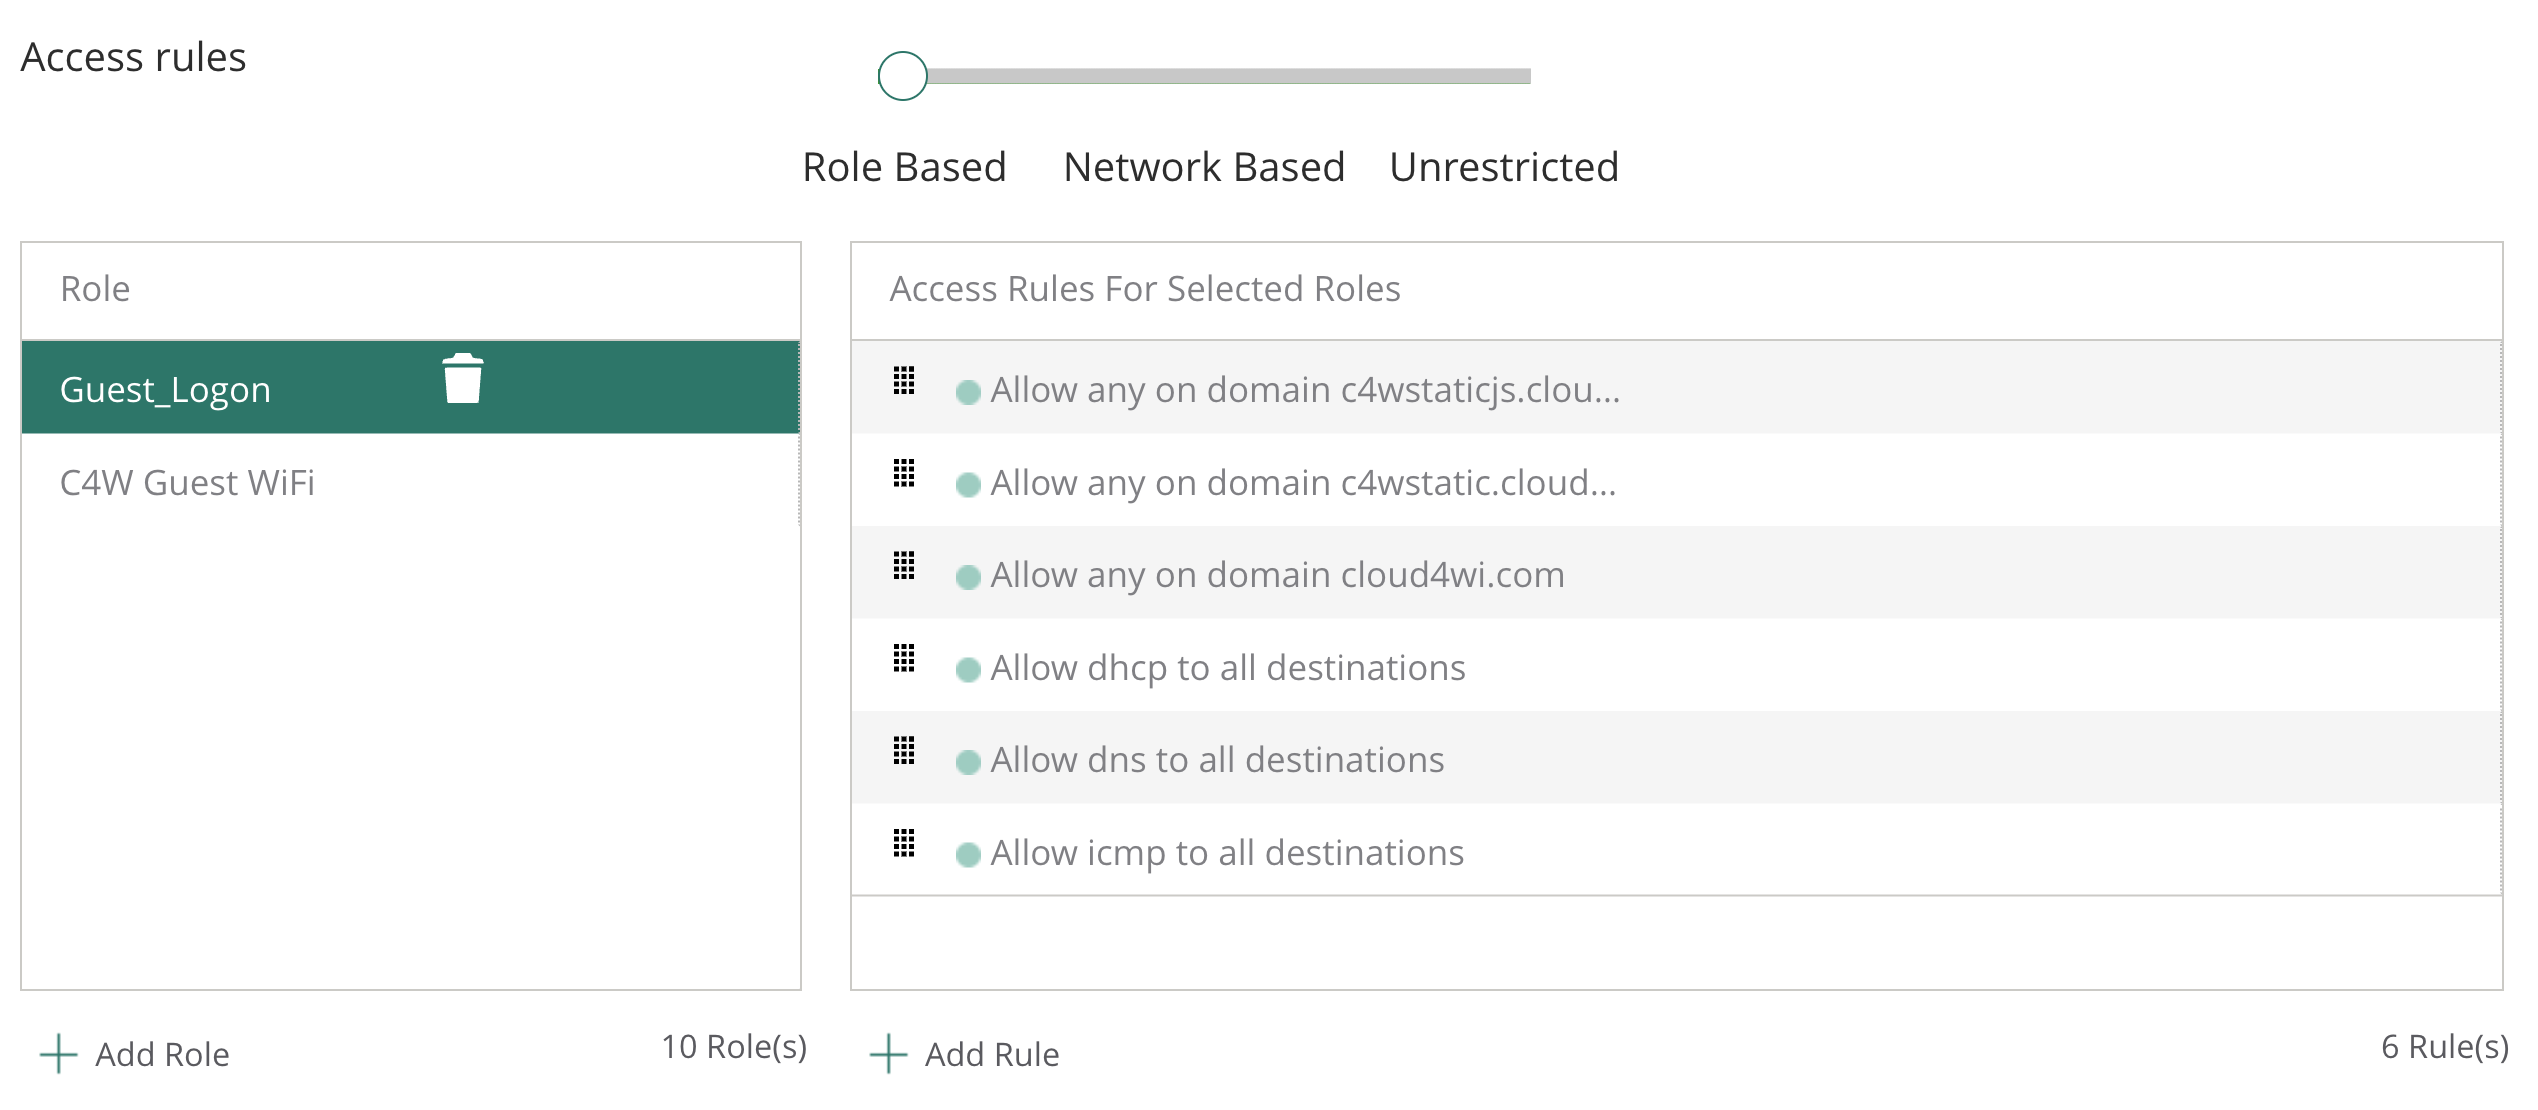The image size is (2538, 1110).
Task: Select the C4W Guest WiFi role
Action: pyautogui.click(x=410, y=482)
